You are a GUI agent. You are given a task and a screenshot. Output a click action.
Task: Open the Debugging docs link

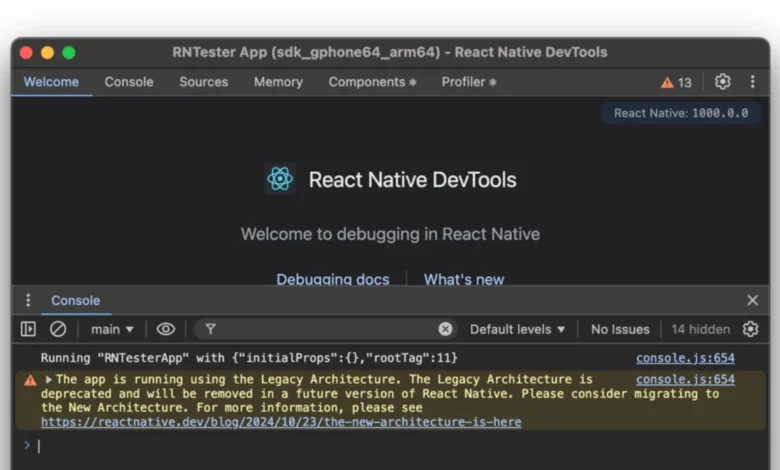[x=333, y=279]
